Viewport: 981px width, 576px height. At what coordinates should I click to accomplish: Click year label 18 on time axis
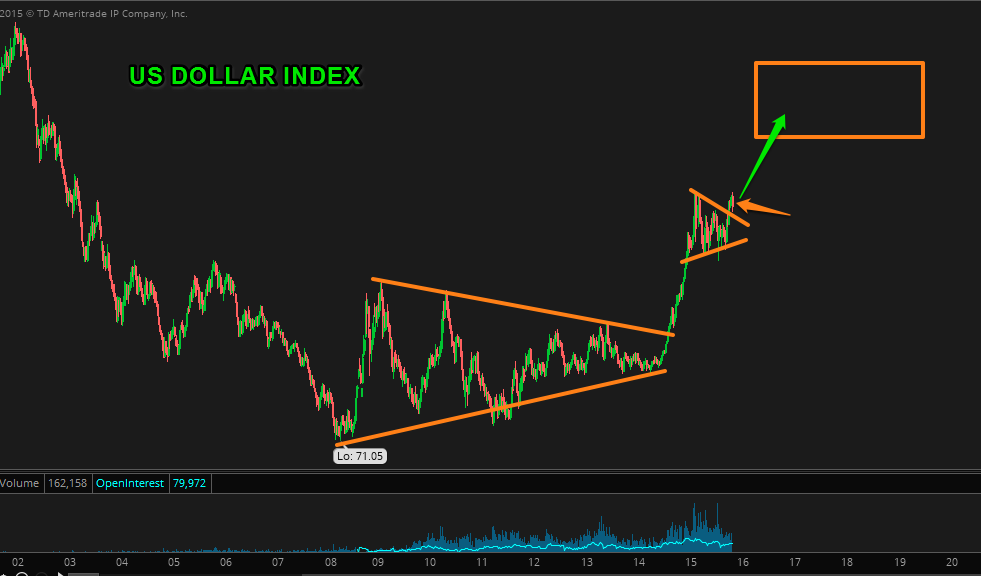pos(846,562)
